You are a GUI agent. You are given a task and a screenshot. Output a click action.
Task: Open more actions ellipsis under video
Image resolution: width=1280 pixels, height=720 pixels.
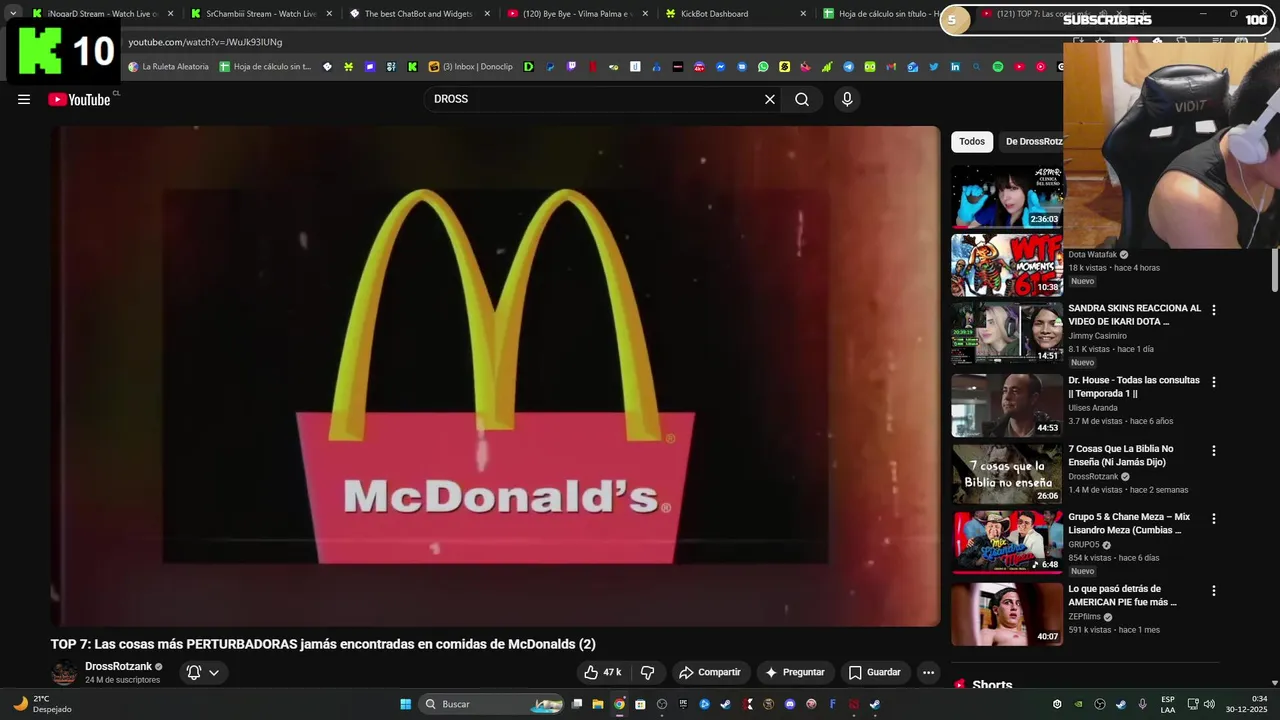[x=928, y=672]
